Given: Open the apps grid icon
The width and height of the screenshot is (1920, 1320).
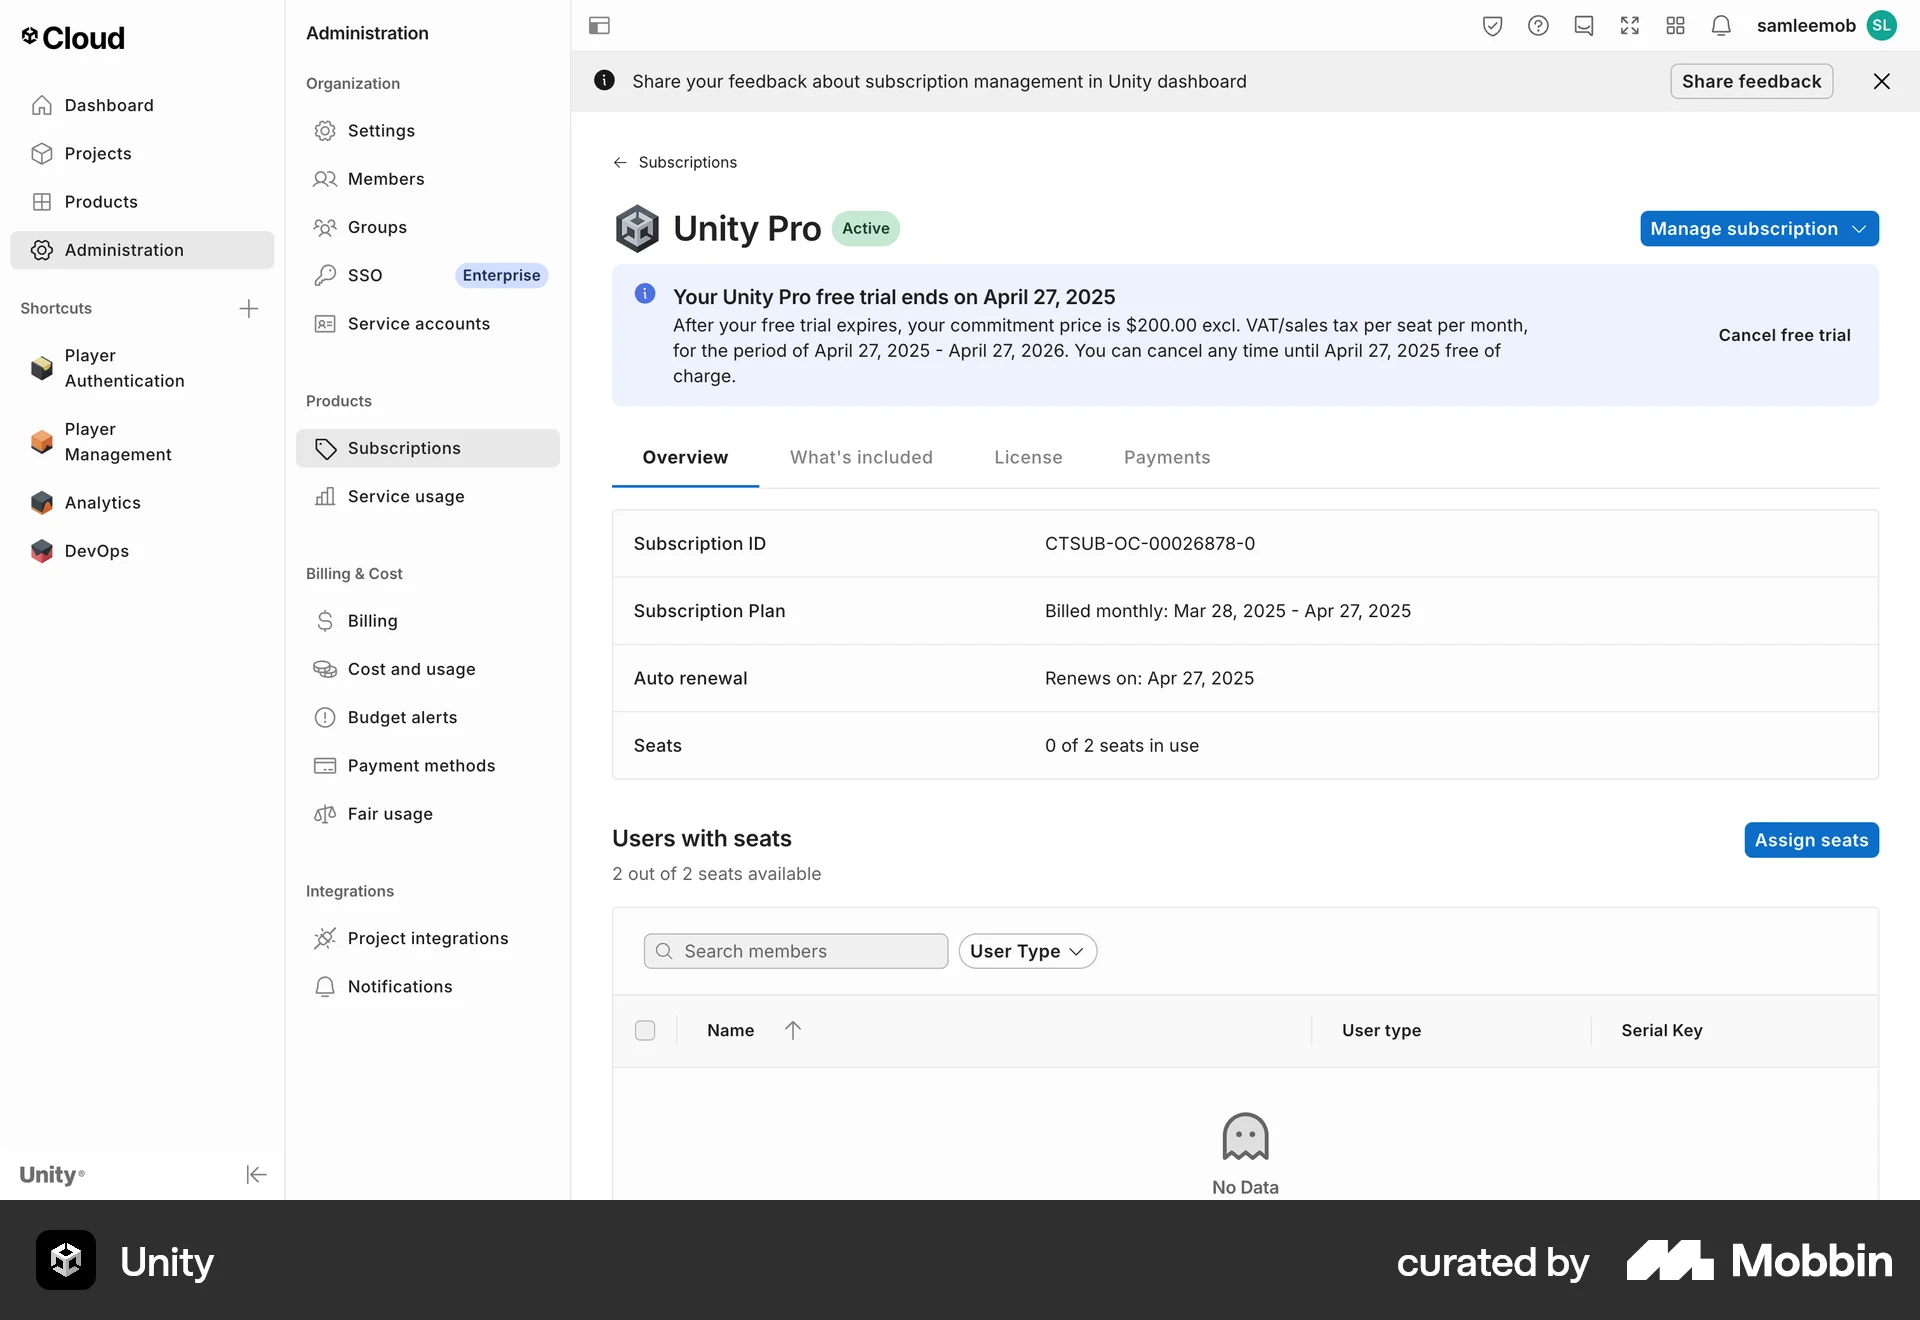Looking at the screenshot, I should coord(1675,25).
